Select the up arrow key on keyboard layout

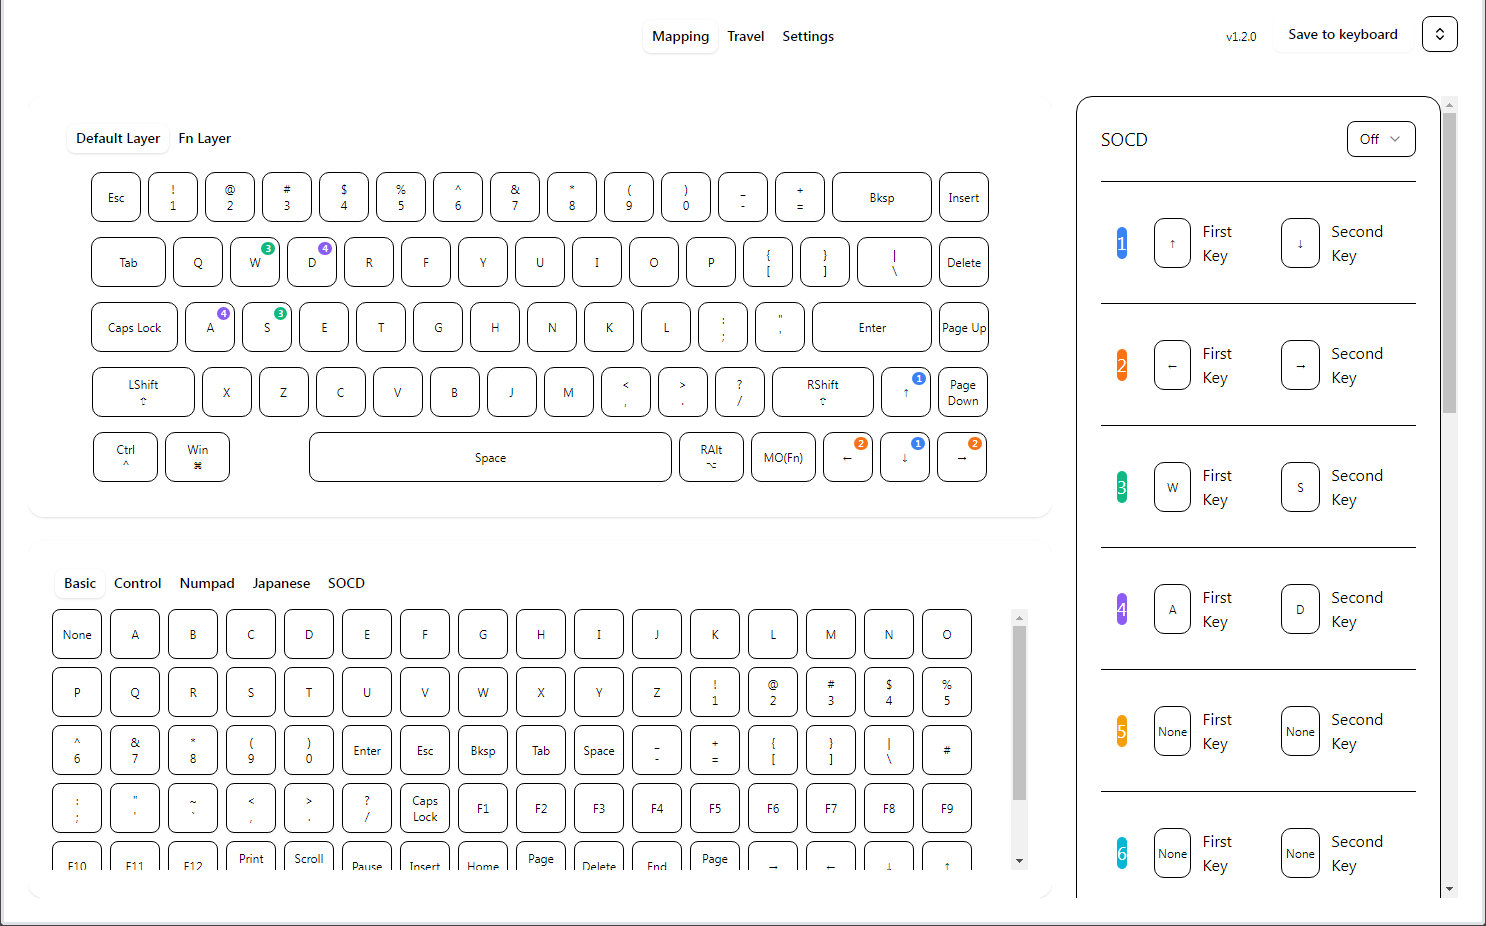[905, 392]
